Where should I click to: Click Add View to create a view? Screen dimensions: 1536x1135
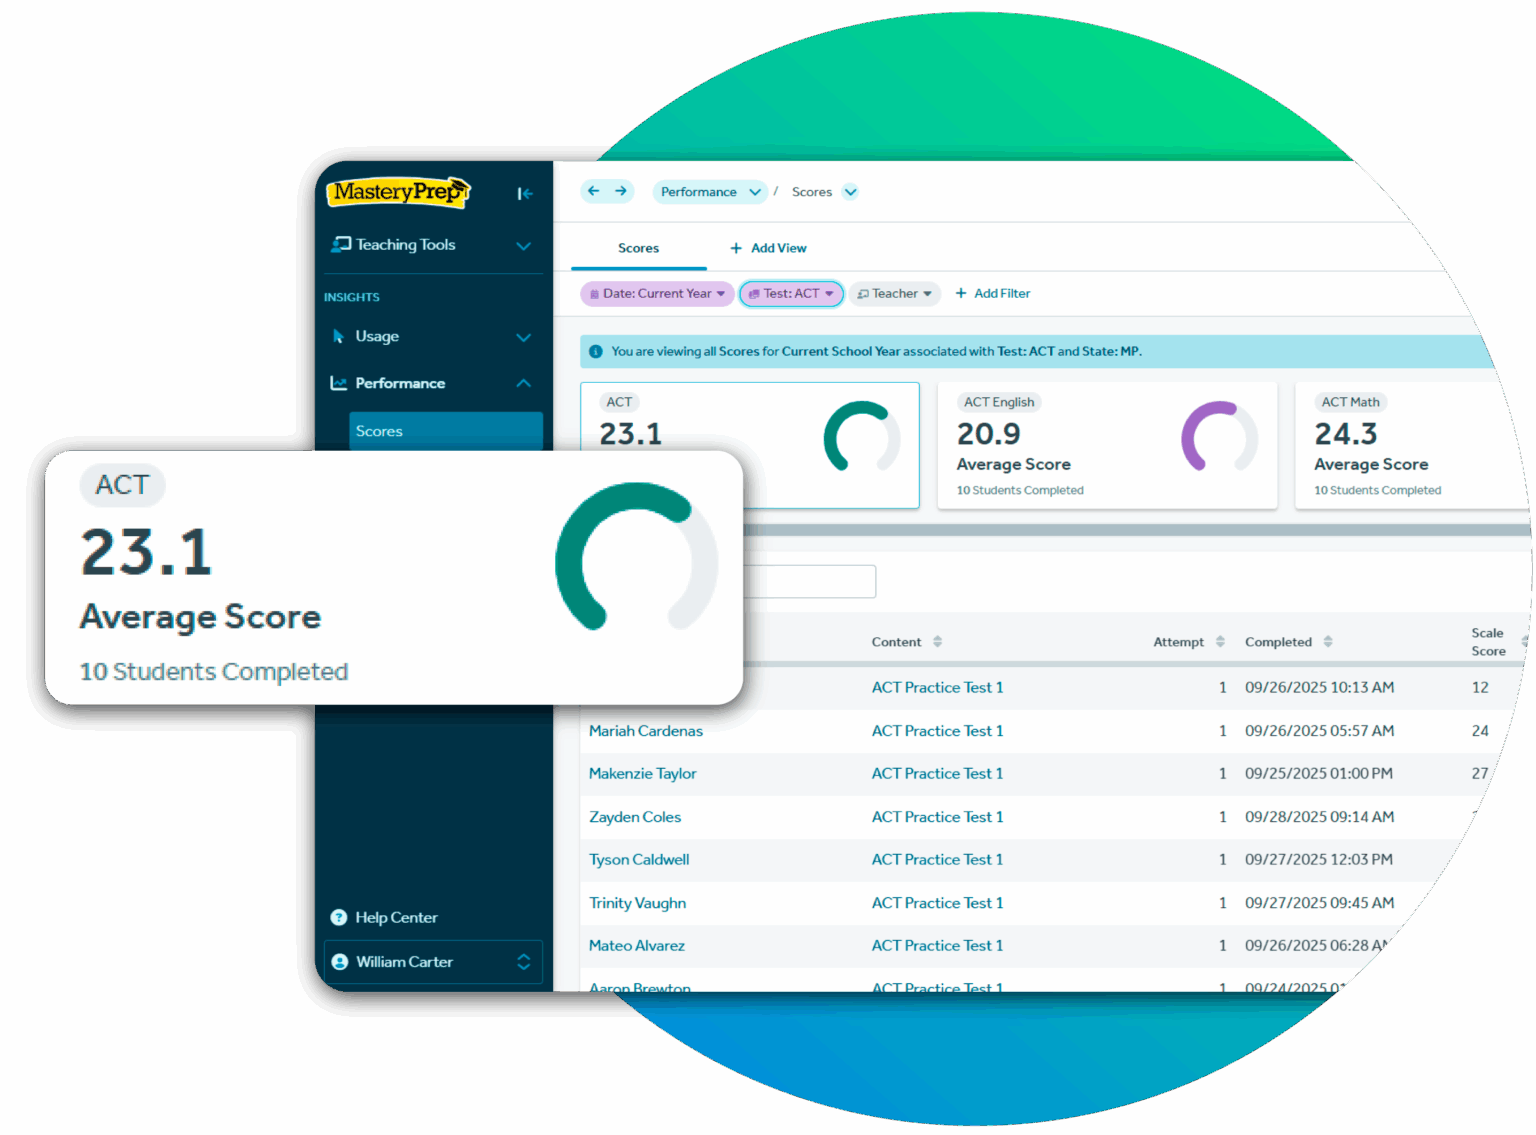[x=767, y=248]
